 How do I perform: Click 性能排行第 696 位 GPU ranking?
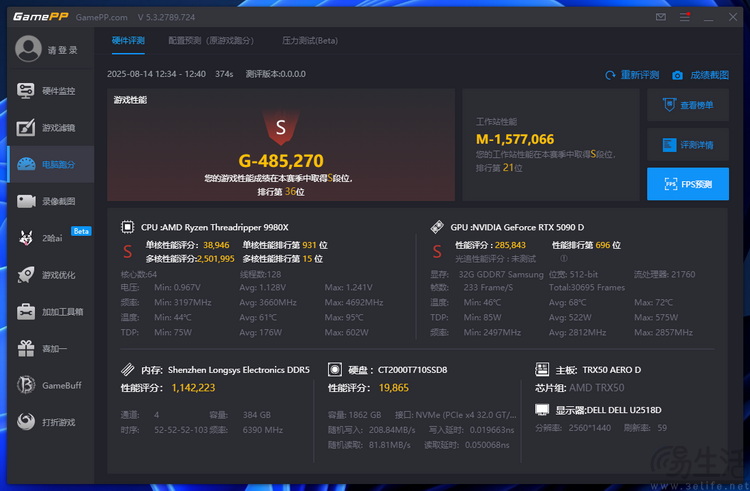coord(586,245)
